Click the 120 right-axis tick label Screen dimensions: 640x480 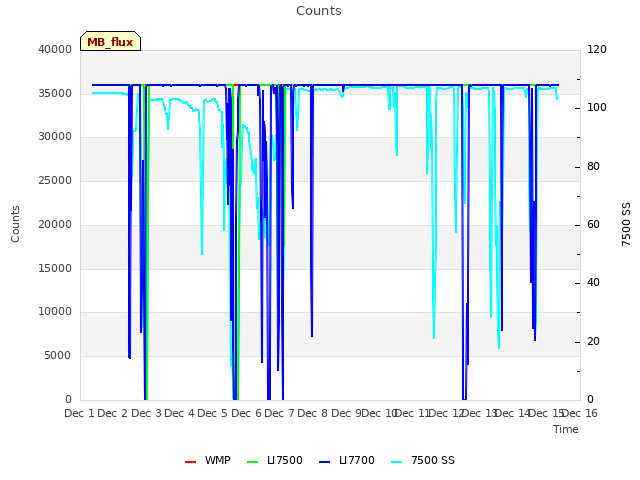pos(597,49)
